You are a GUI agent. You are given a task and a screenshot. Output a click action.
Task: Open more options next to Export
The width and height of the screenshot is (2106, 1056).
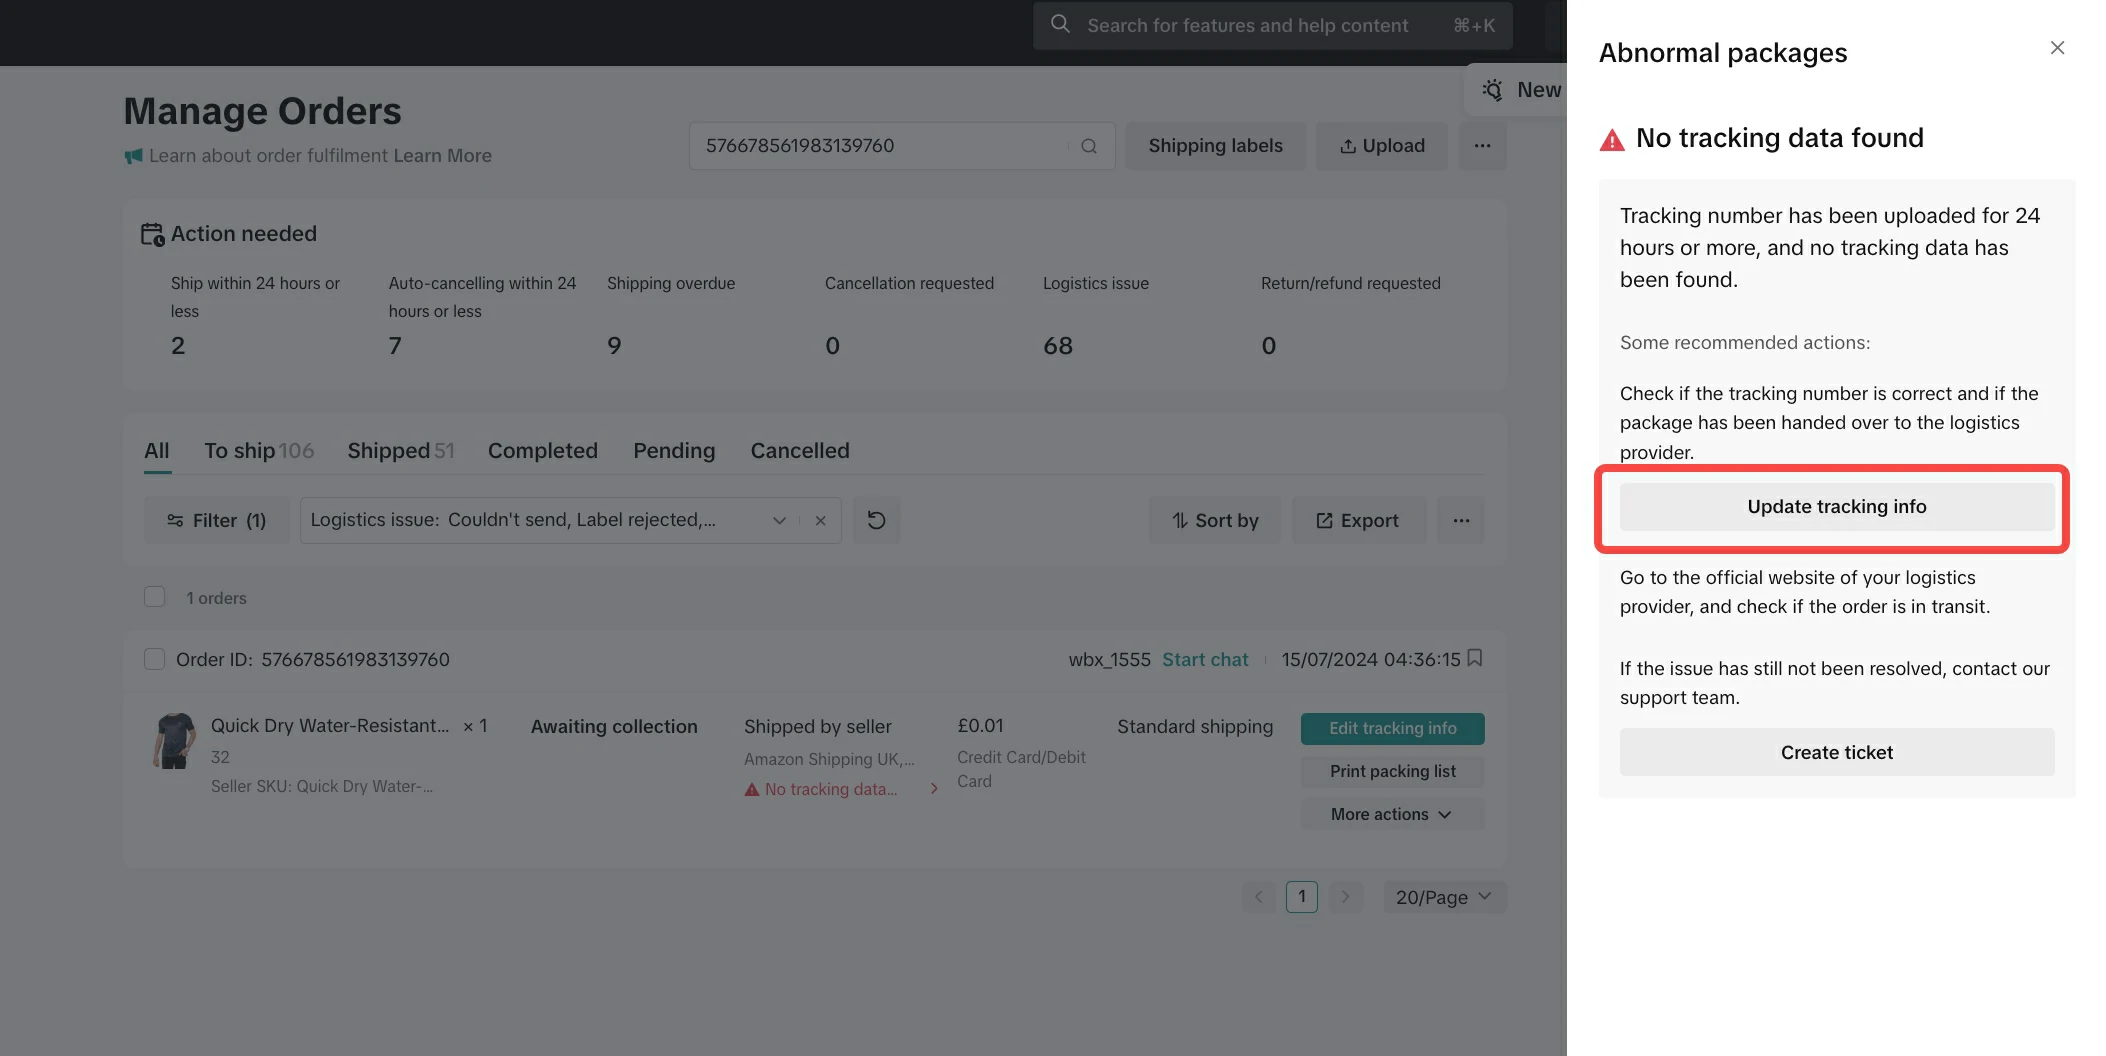[x=1461, y=520]
